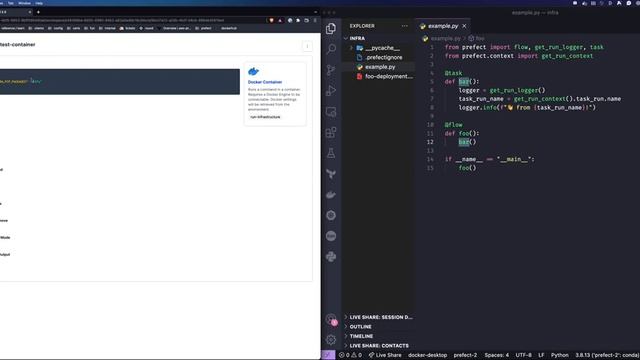Open the Docker whale activity bar view
This screenshot has width=640, height=360.
coord(331,195)
